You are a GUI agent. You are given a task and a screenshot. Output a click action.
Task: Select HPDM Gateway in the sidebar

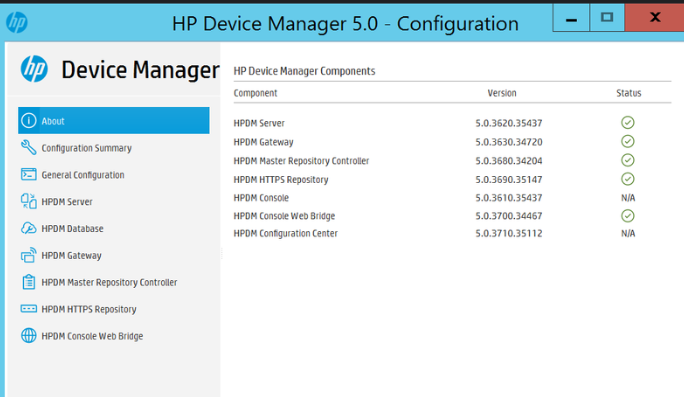click(x=72, y=256)
